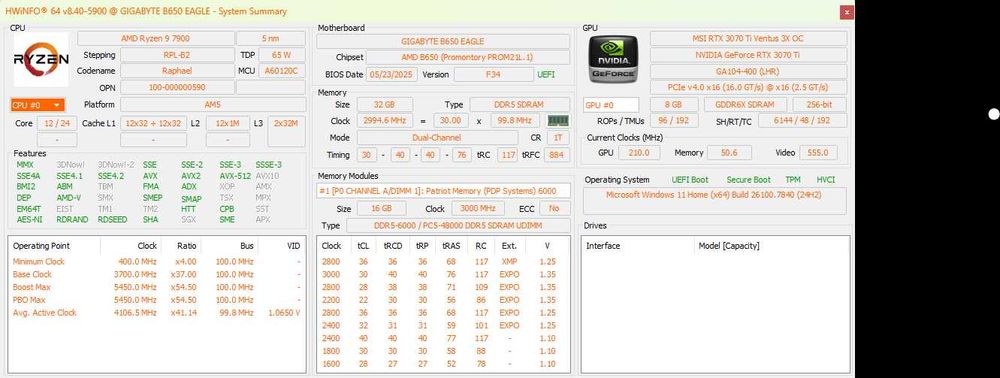The image size is (1000, 378).
Task: Select the PBO Max row
Action: point(156,300)
